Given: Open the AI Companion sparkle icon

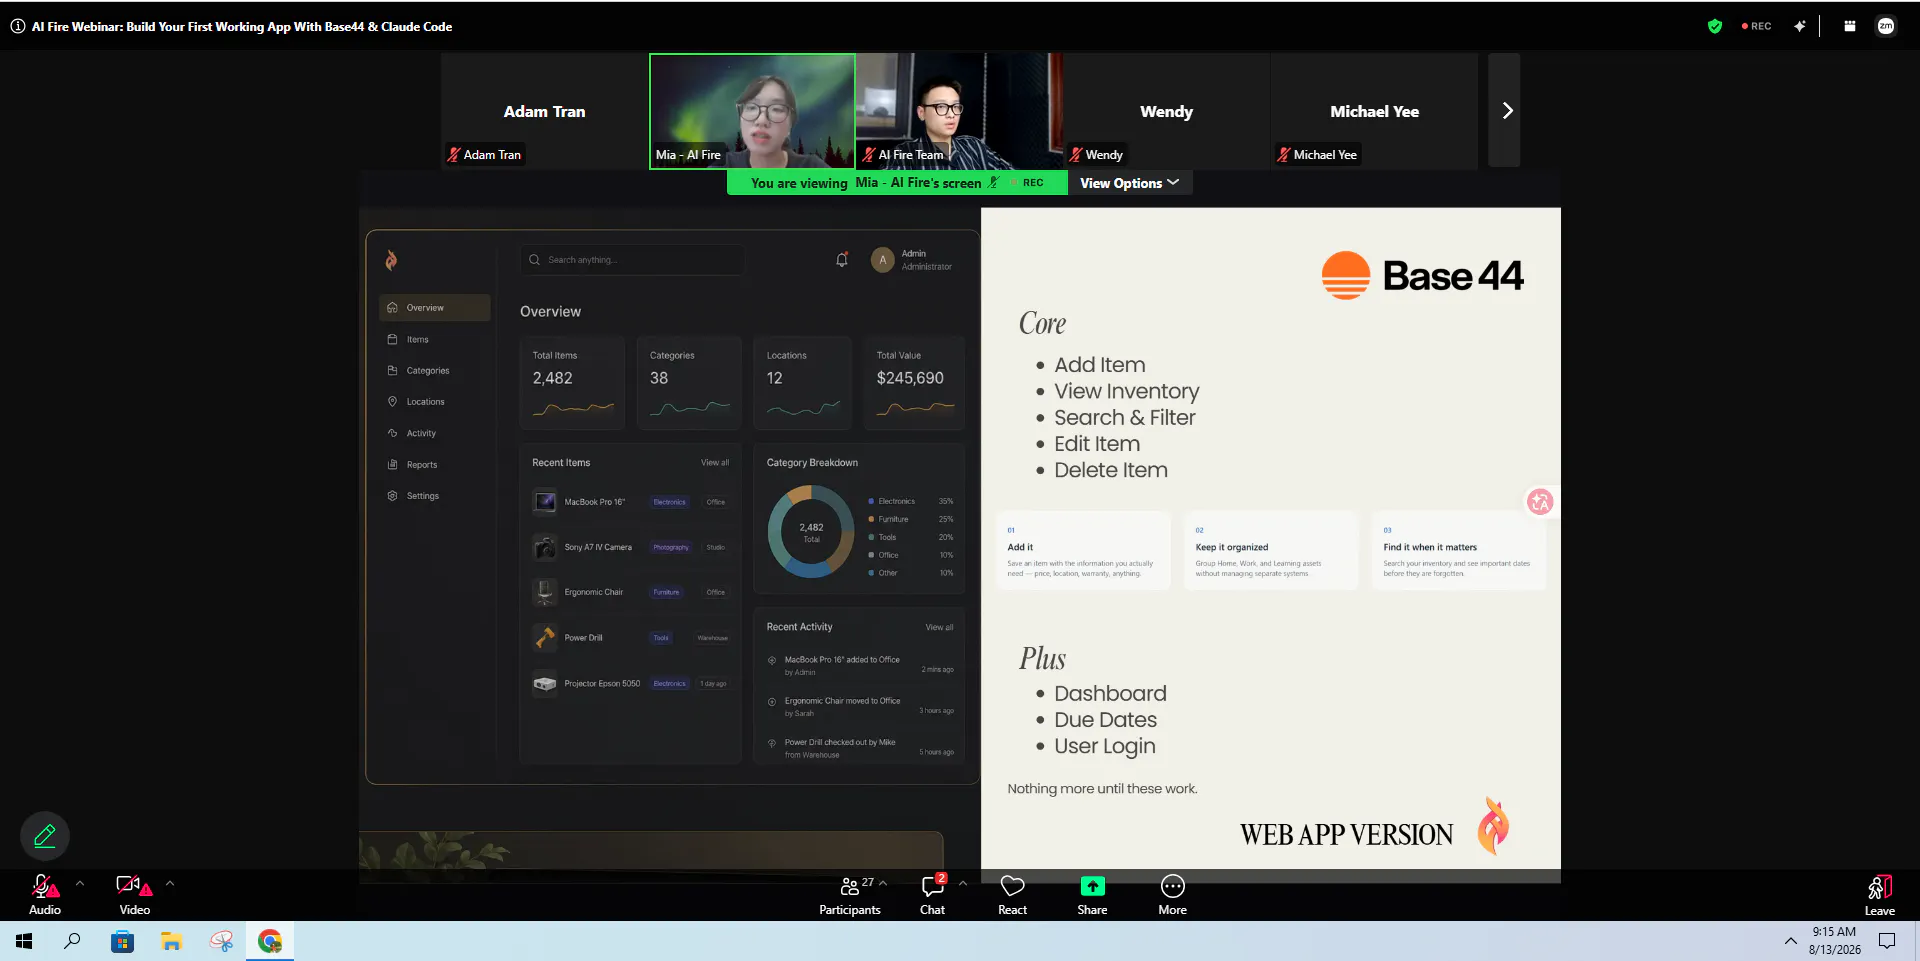Looking at the screenshot, I should tap(1799, 27).
